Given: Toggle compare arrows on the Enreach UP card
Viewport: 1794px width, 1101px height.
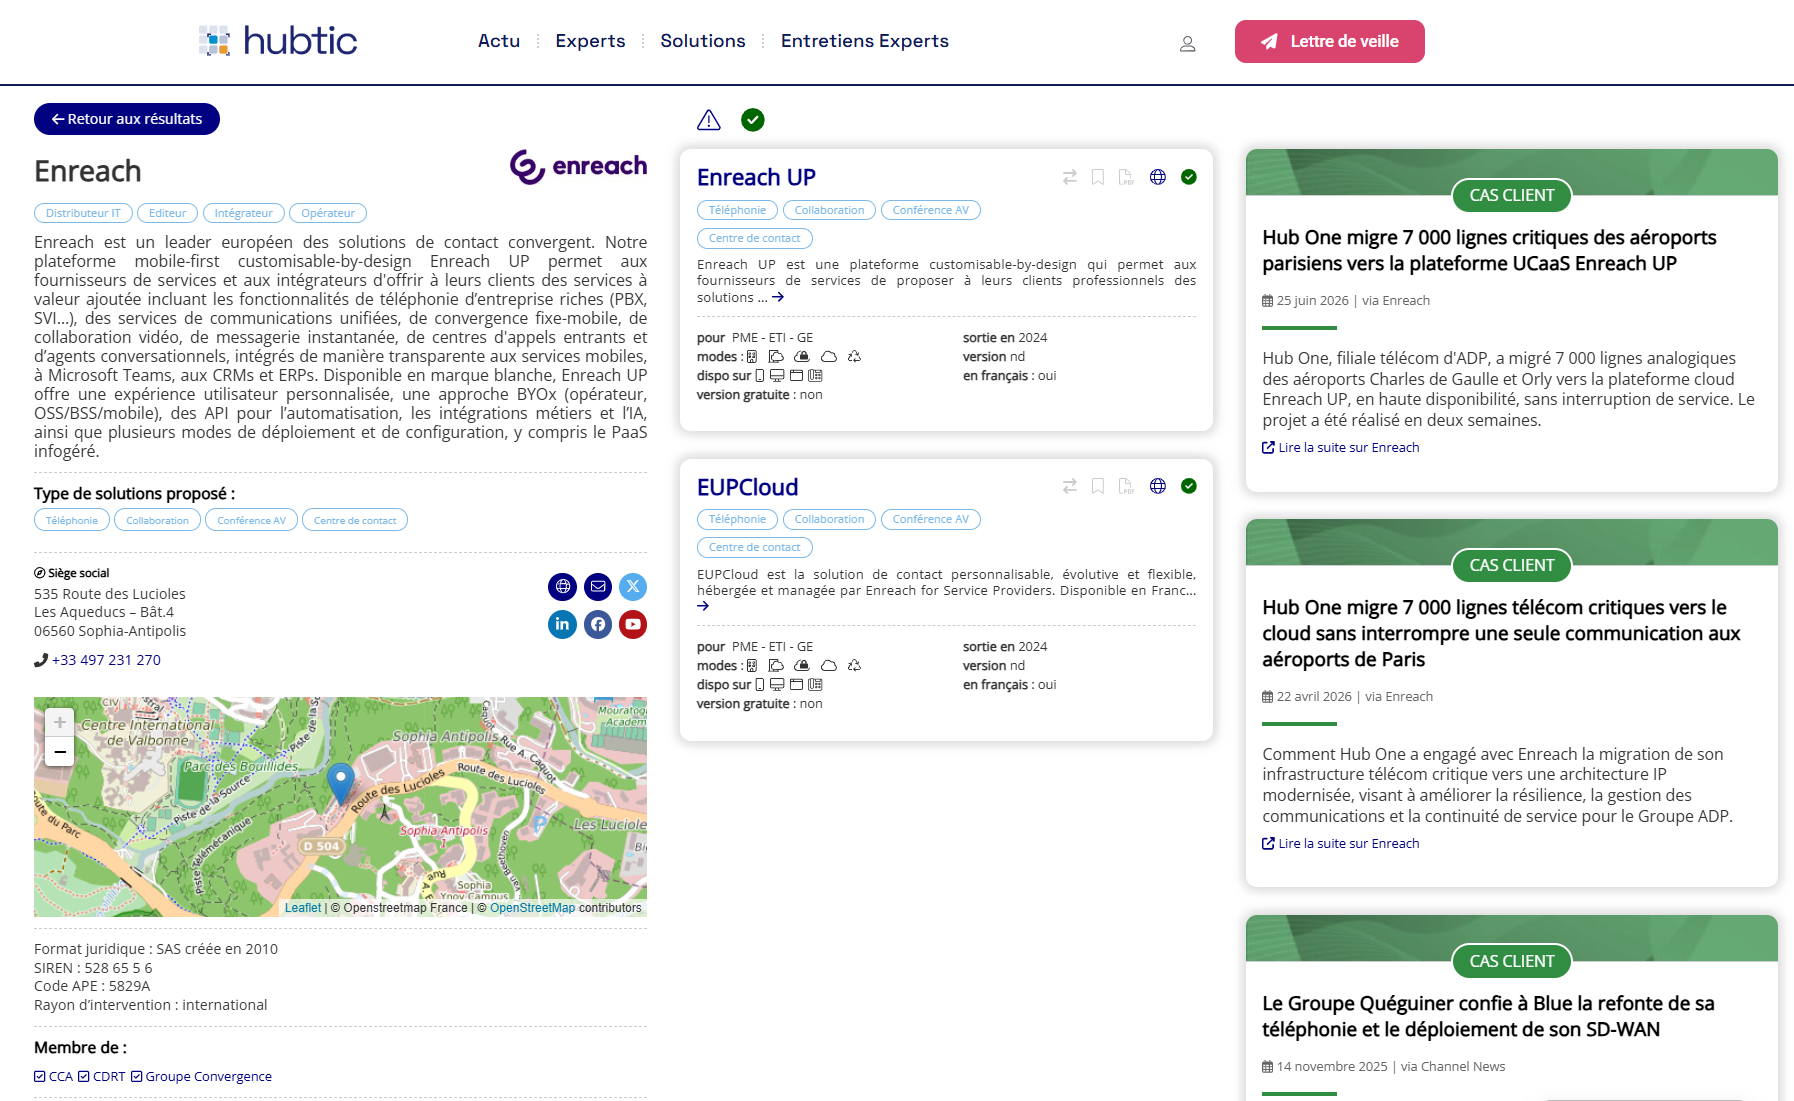Looking at the screenshot, I should coord(1069,177).
